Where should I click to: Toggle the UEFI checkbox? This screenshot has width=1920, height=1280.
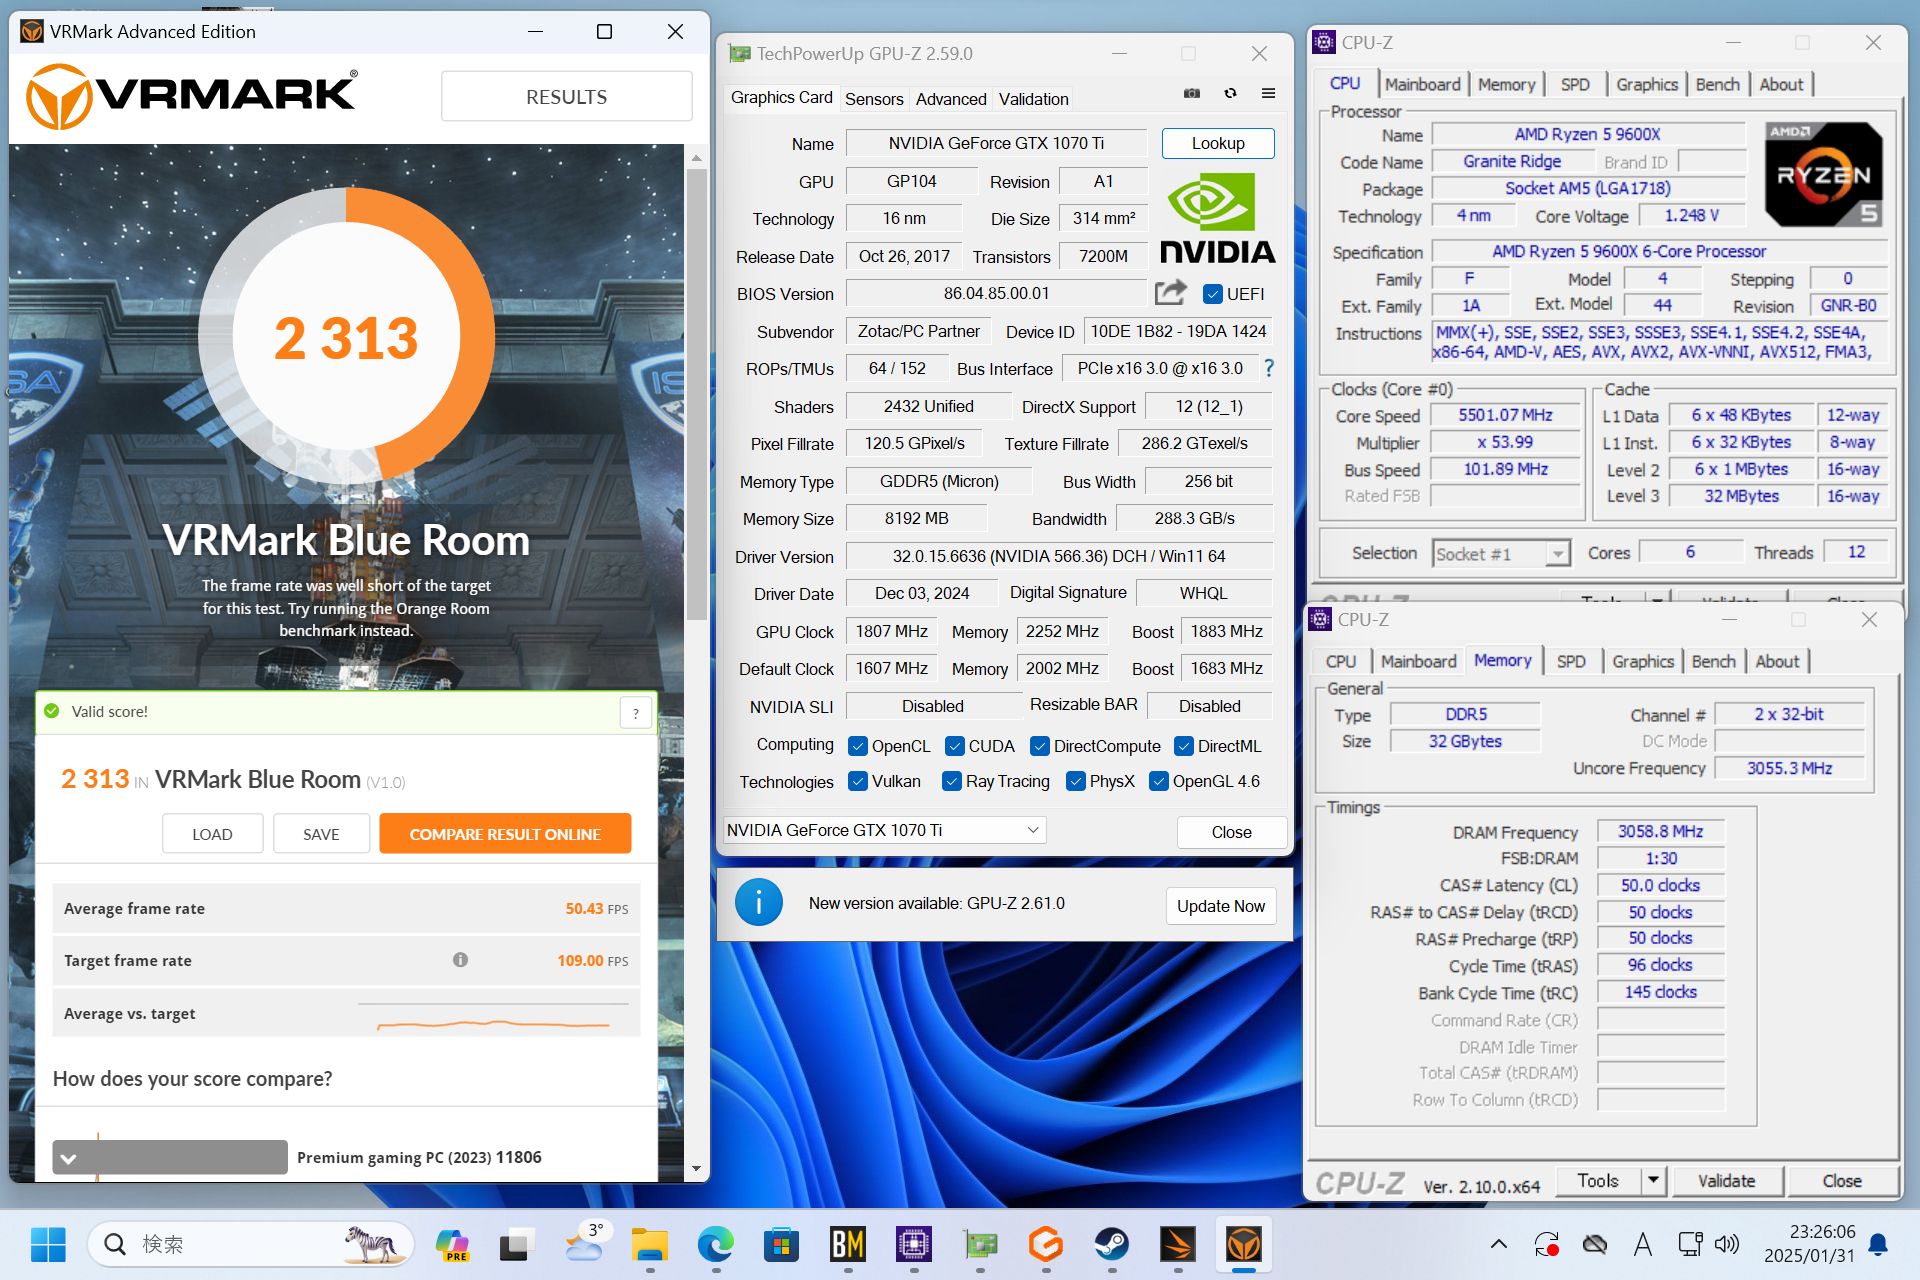click(x=1212, y=294)
